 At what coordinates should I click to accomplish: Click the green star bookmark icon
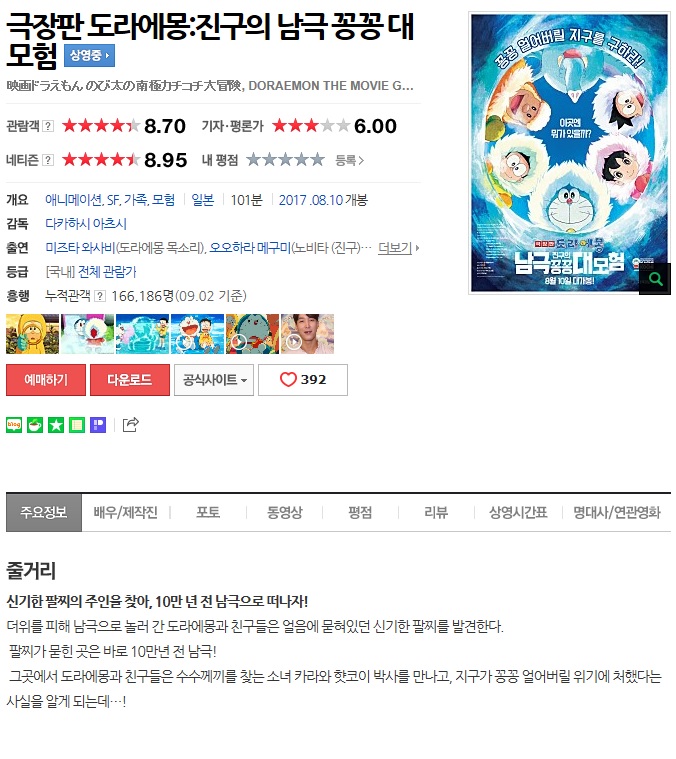click(x=56, y=425)
